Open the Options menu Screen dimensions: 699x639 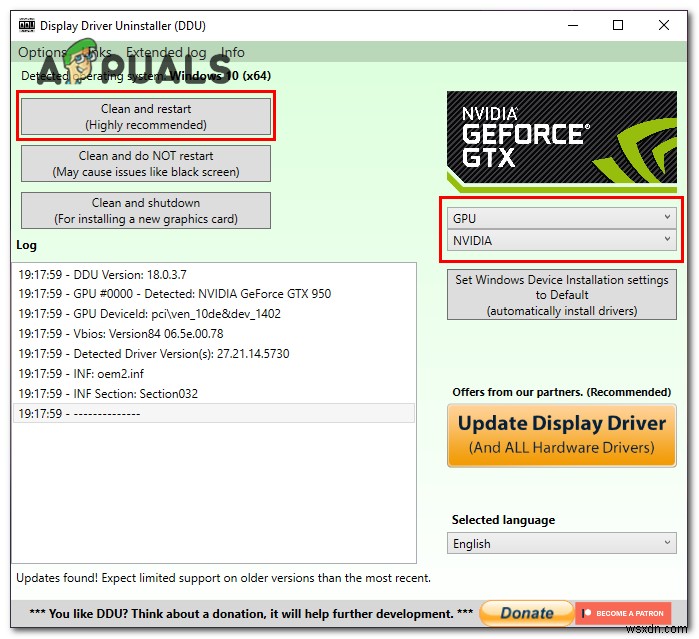pos(42,52)
